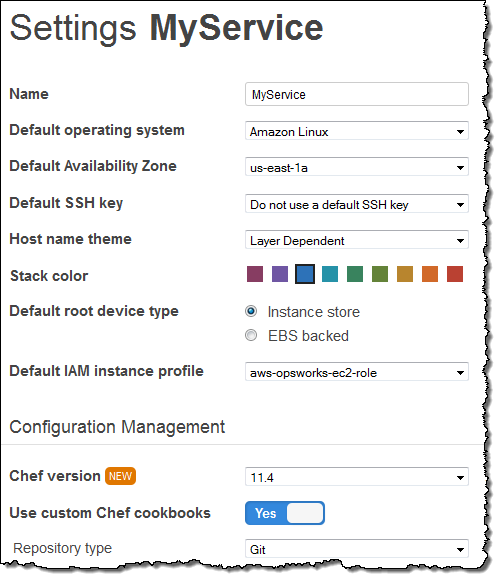Image resolution: width=500 pixels, height=579 pixels.
Task: Expand the Default SSH key dropdown
Action: (356, 203)
